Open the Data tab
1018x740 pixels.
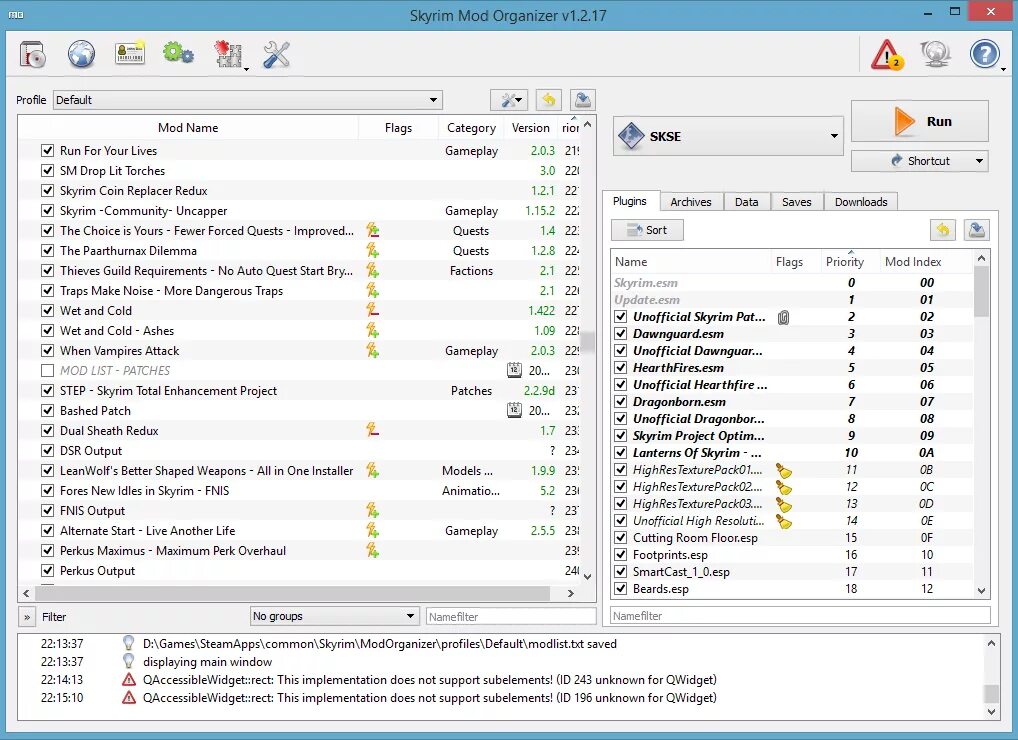(x=747, y=202)
